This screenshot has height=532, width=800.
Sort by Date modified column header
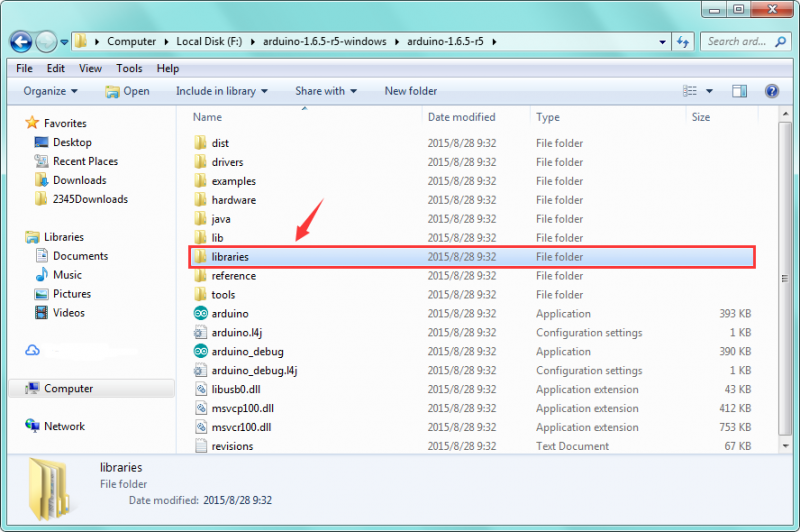click(461, 117)
